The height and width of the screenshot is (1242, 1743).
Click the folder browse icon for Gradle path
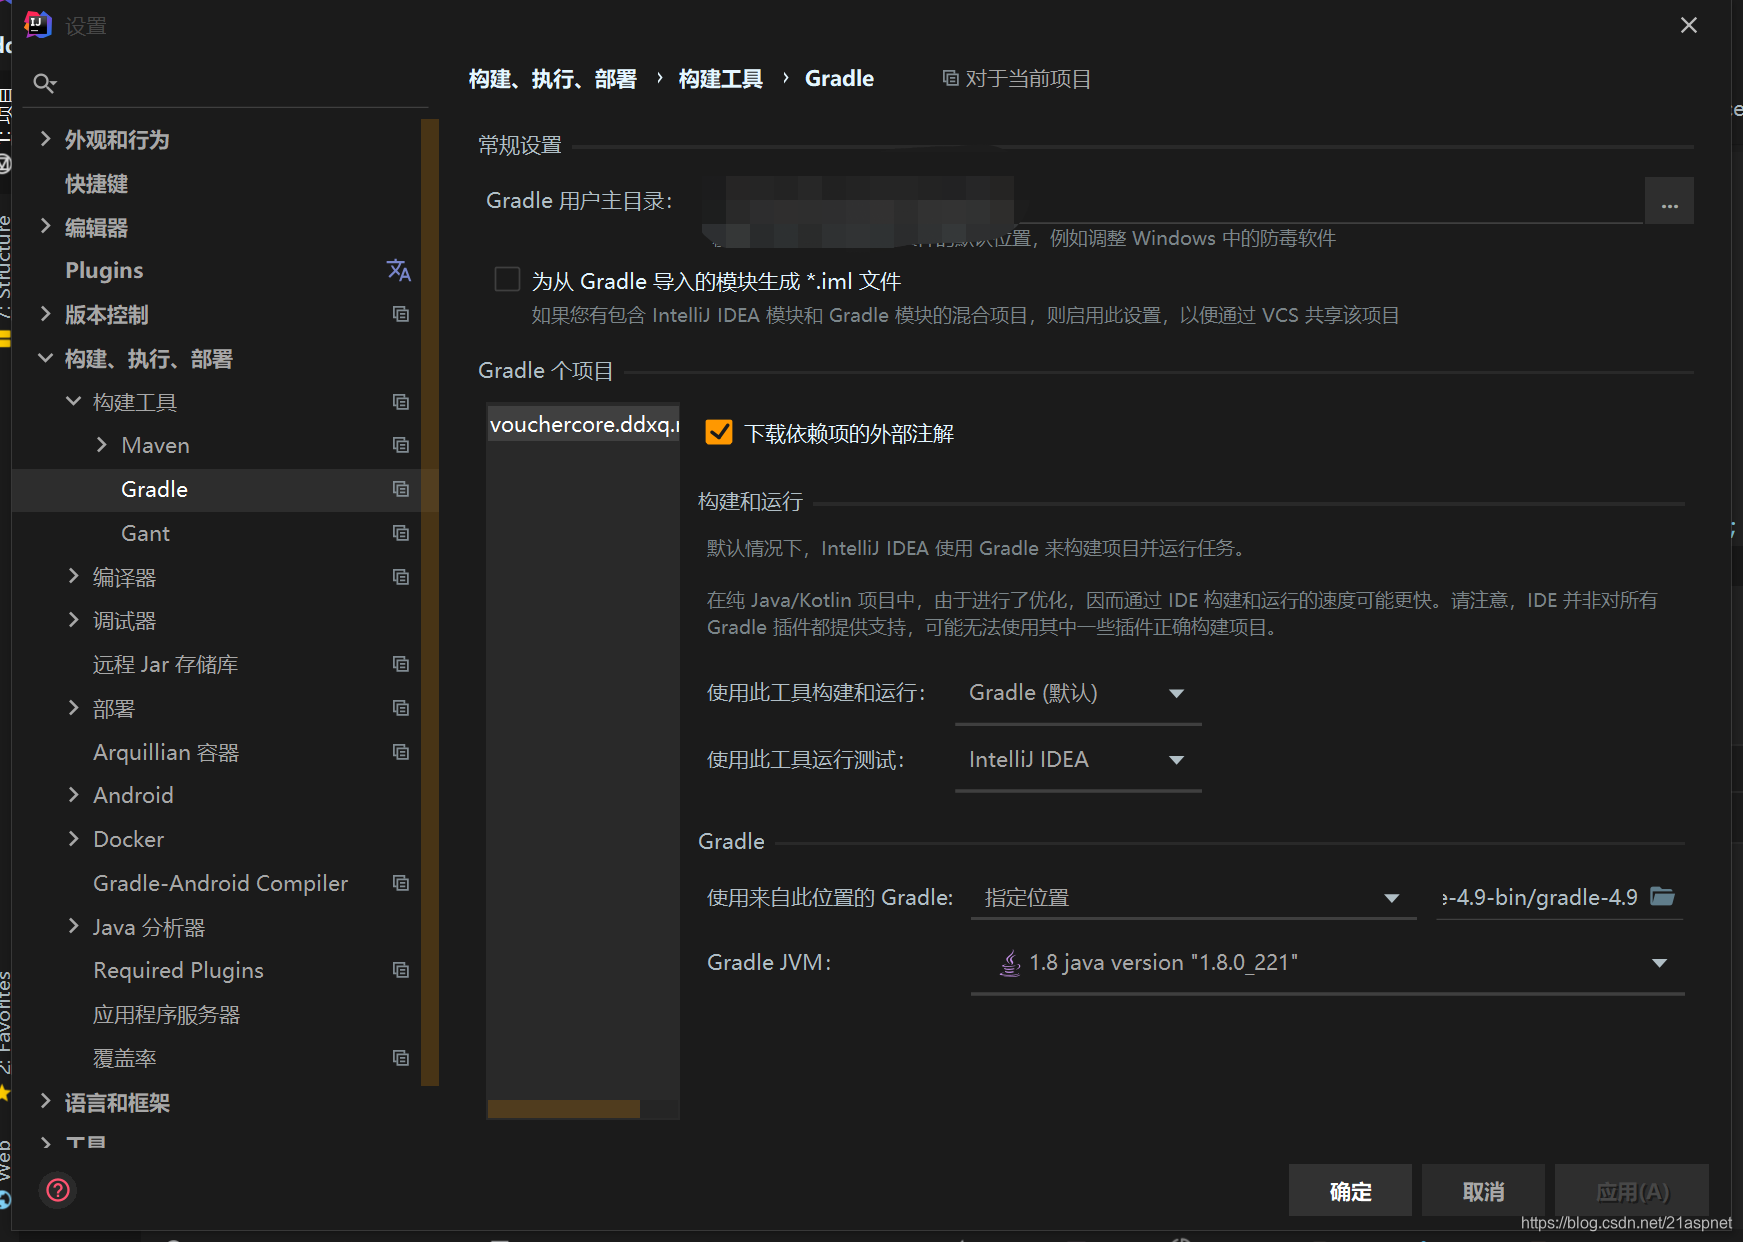[x=1662, y=896]
